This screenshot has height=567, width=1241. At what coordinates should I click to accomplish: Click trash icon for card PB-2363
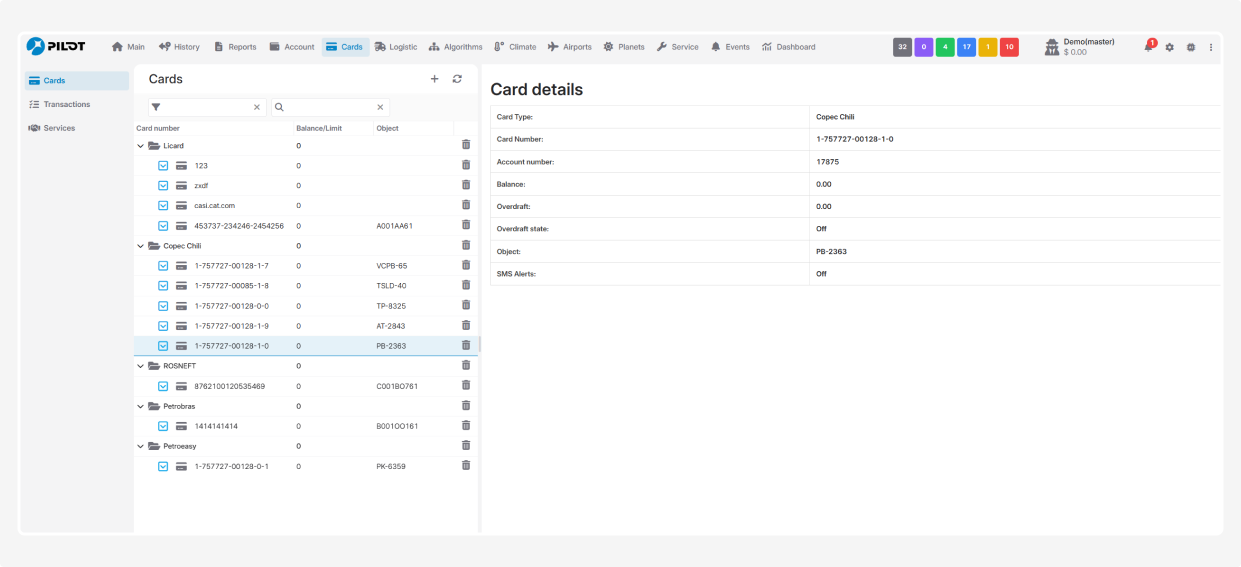point(466,345)
